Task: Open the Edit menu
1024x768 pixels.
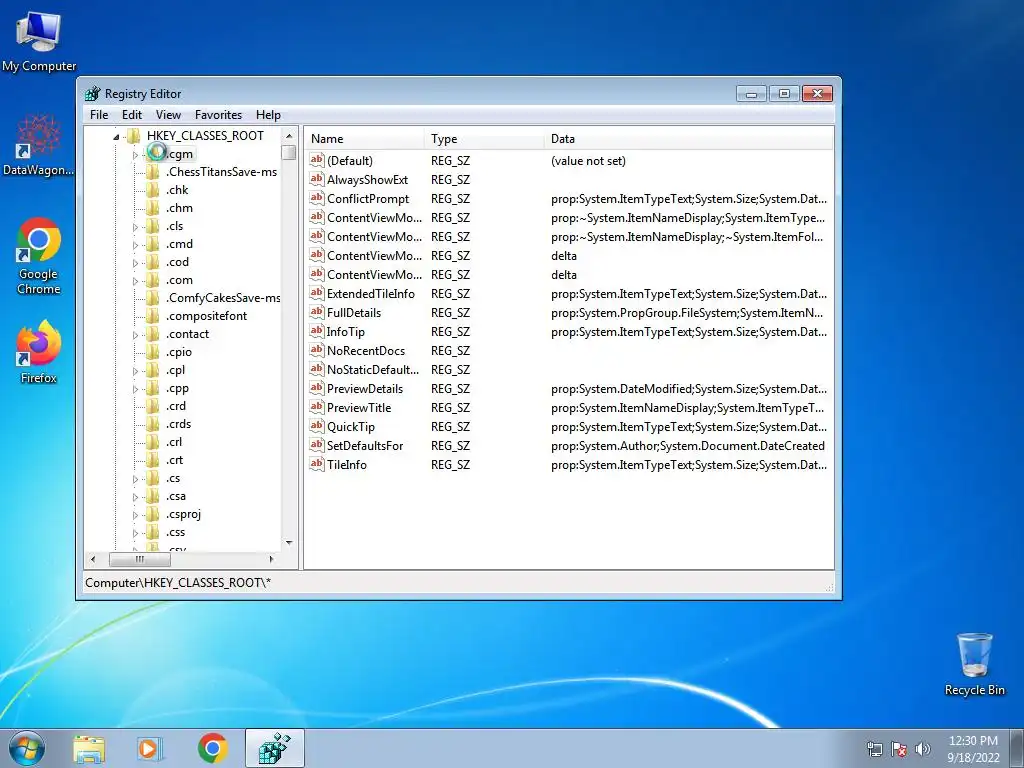Action: pos(132,114)
